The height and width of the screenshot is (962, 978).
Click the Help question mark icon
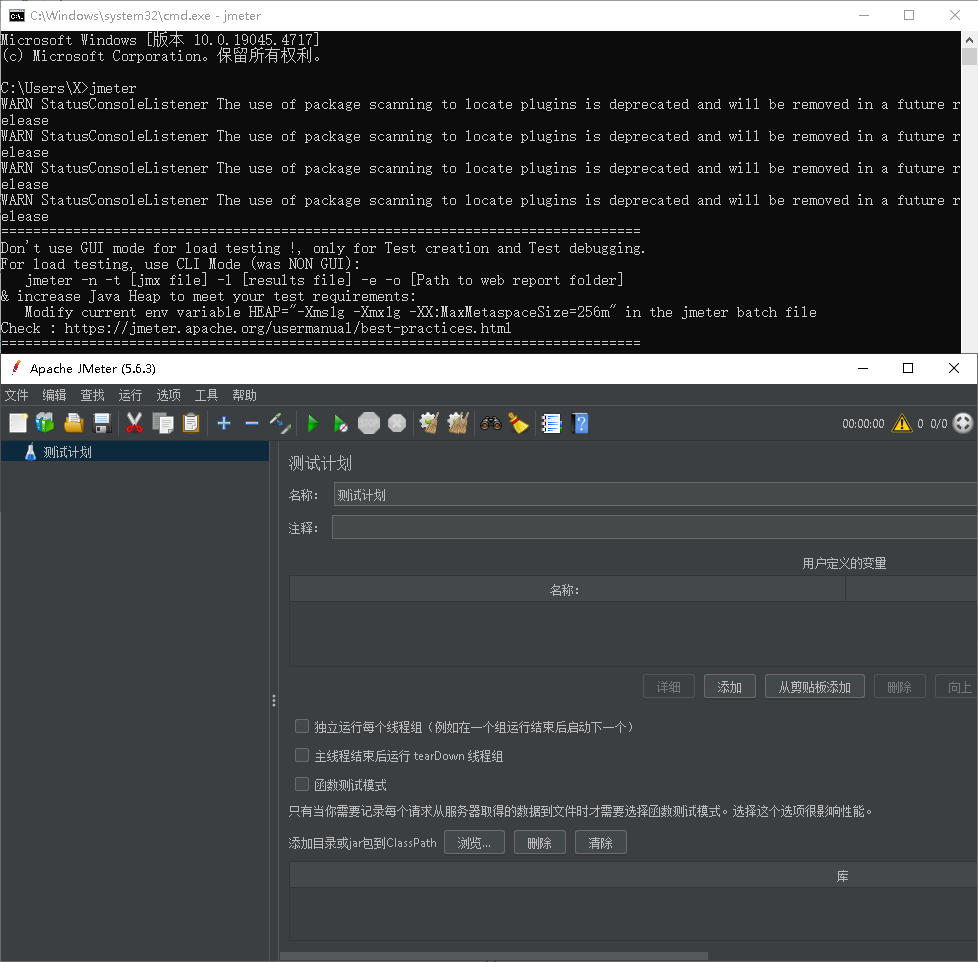point(580,424)
